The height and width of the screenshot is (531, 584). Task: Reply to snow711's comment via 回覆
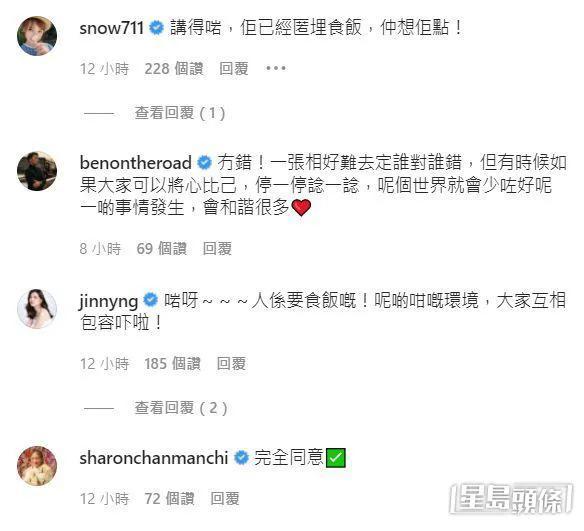pyautogui.click(x=234, y=69)
